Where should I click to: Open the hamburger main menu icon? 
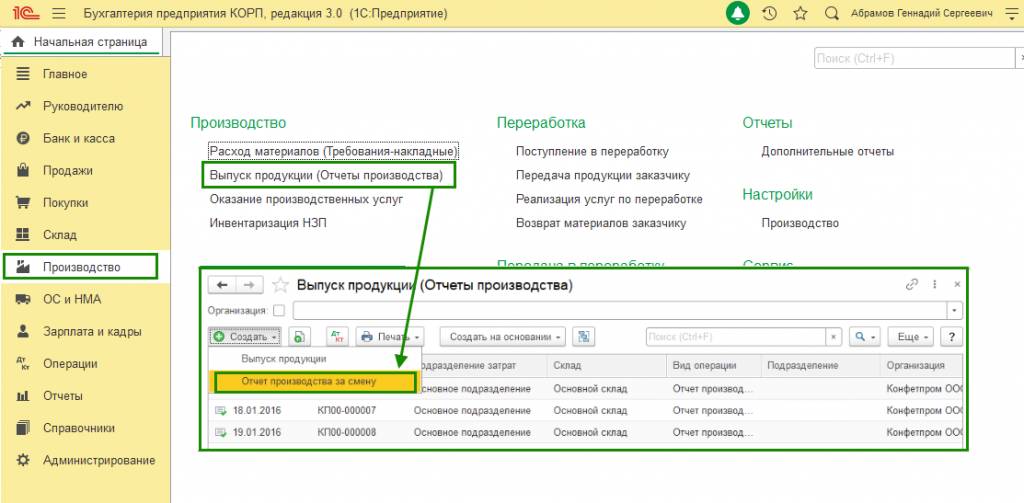59,13
